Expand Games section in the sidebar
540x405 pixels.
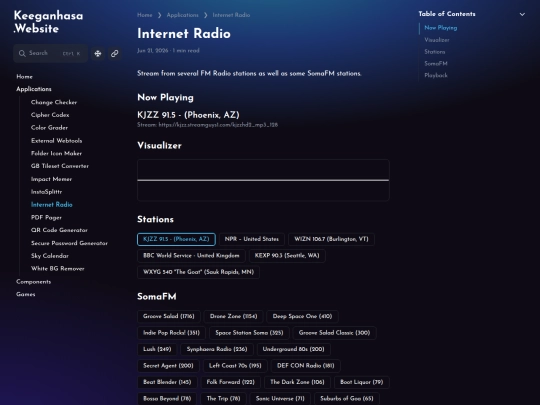25,294
